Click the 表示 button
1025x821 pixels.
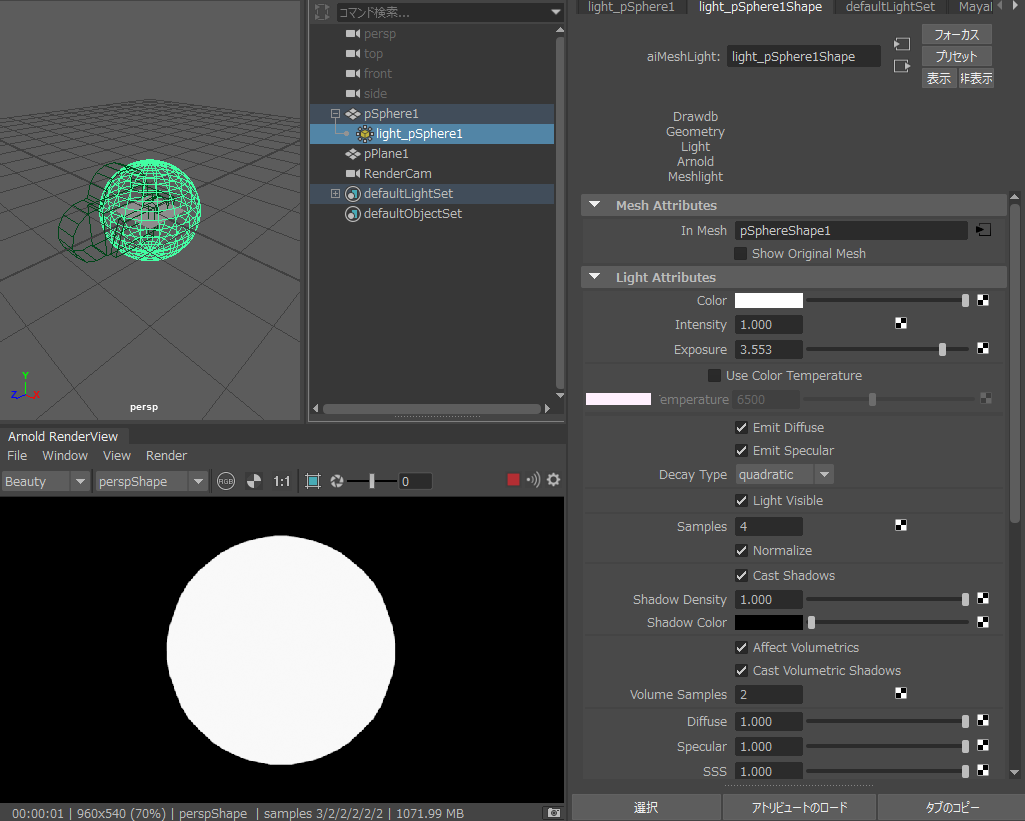click(x=939, y=78)
